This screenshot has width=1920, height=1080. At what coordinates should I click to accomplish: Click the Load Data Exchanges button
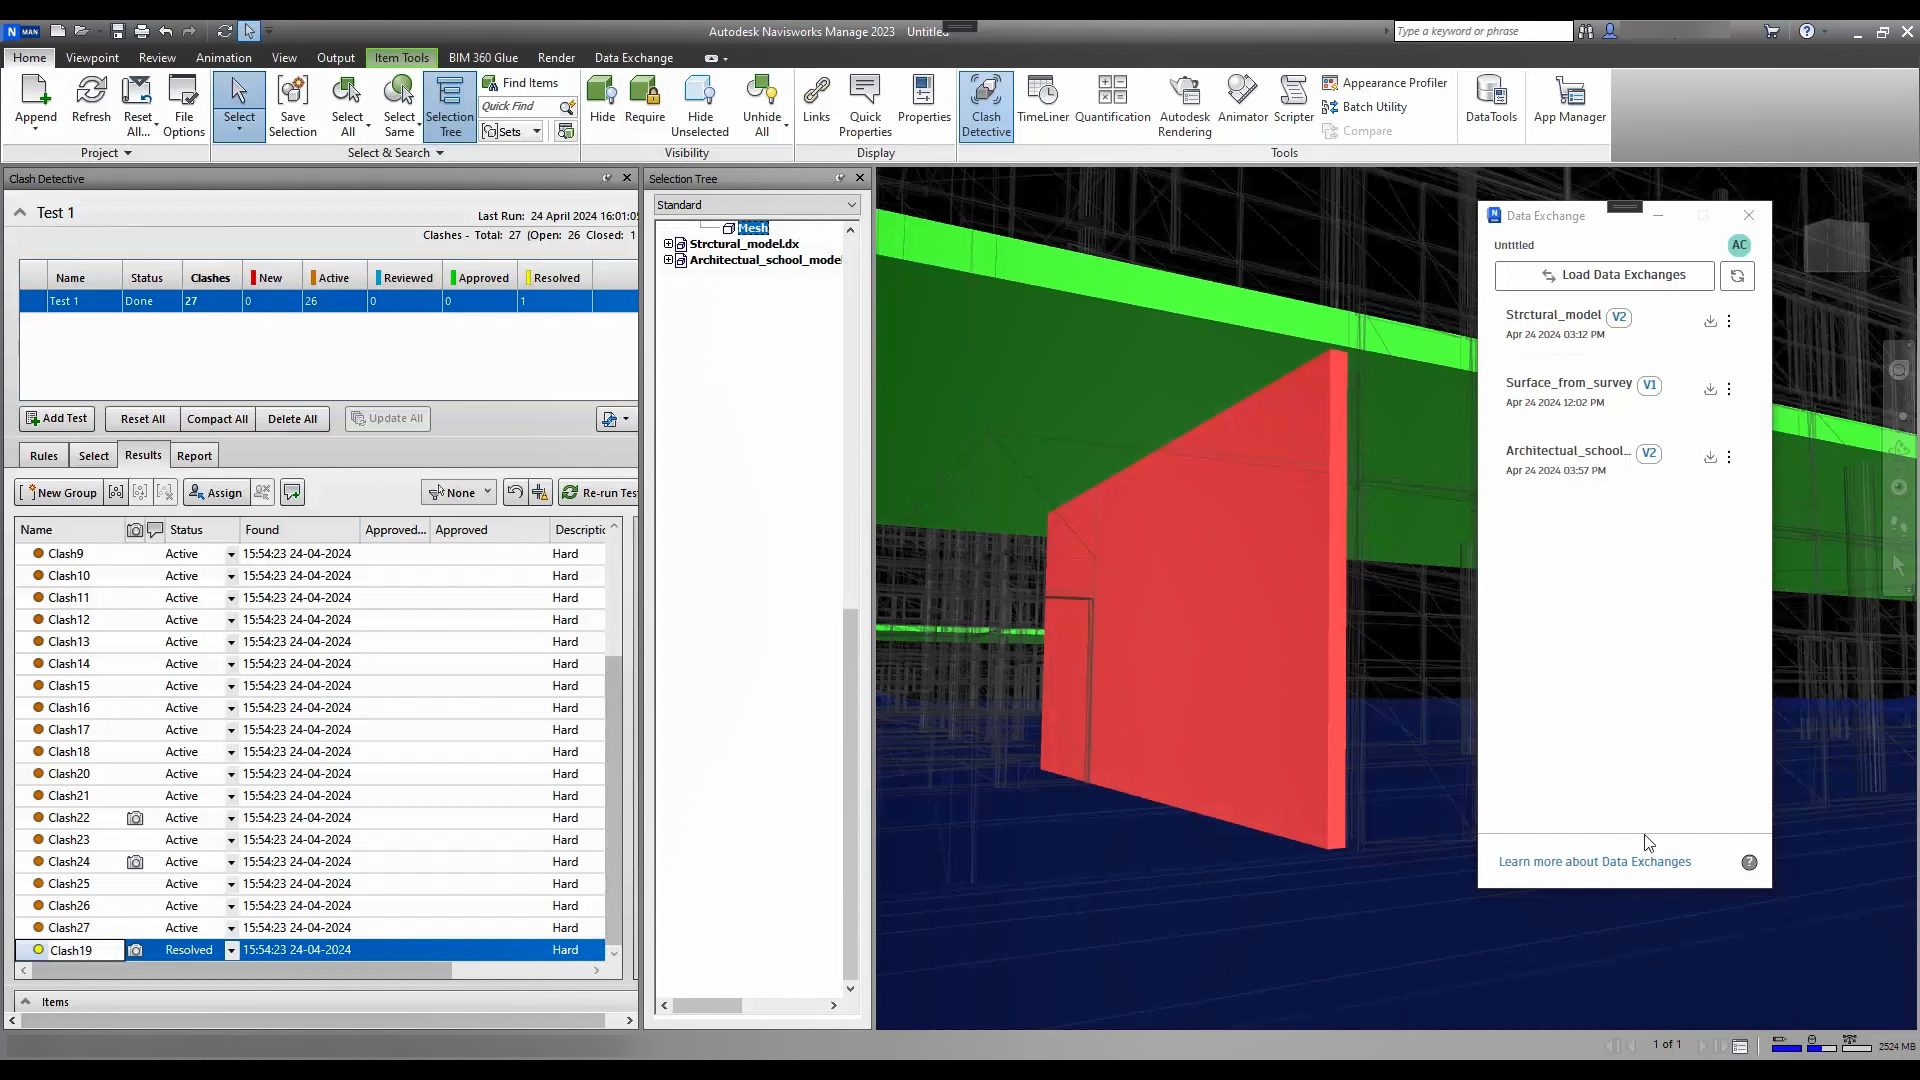(x=1604, y=276)
